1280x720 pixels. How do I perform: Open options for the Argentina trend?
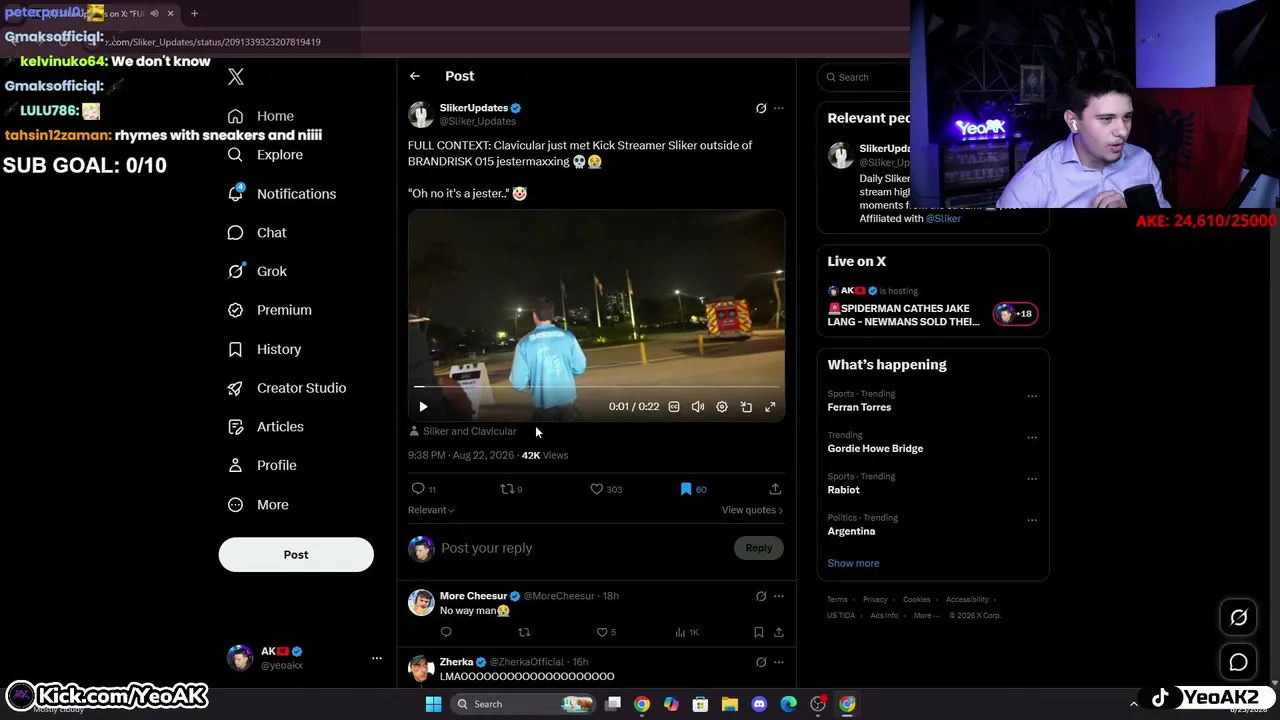[1032, 520]
